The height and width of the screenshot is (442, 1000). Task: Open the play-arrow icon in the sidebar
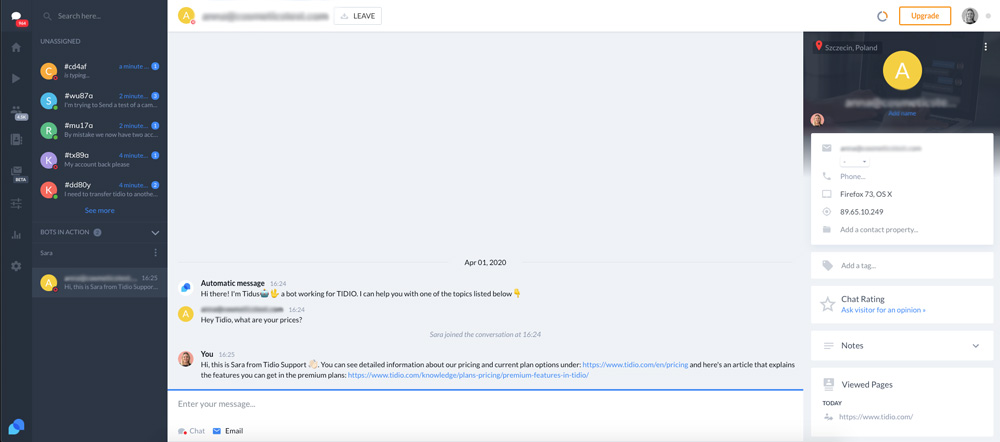point(16,78)
